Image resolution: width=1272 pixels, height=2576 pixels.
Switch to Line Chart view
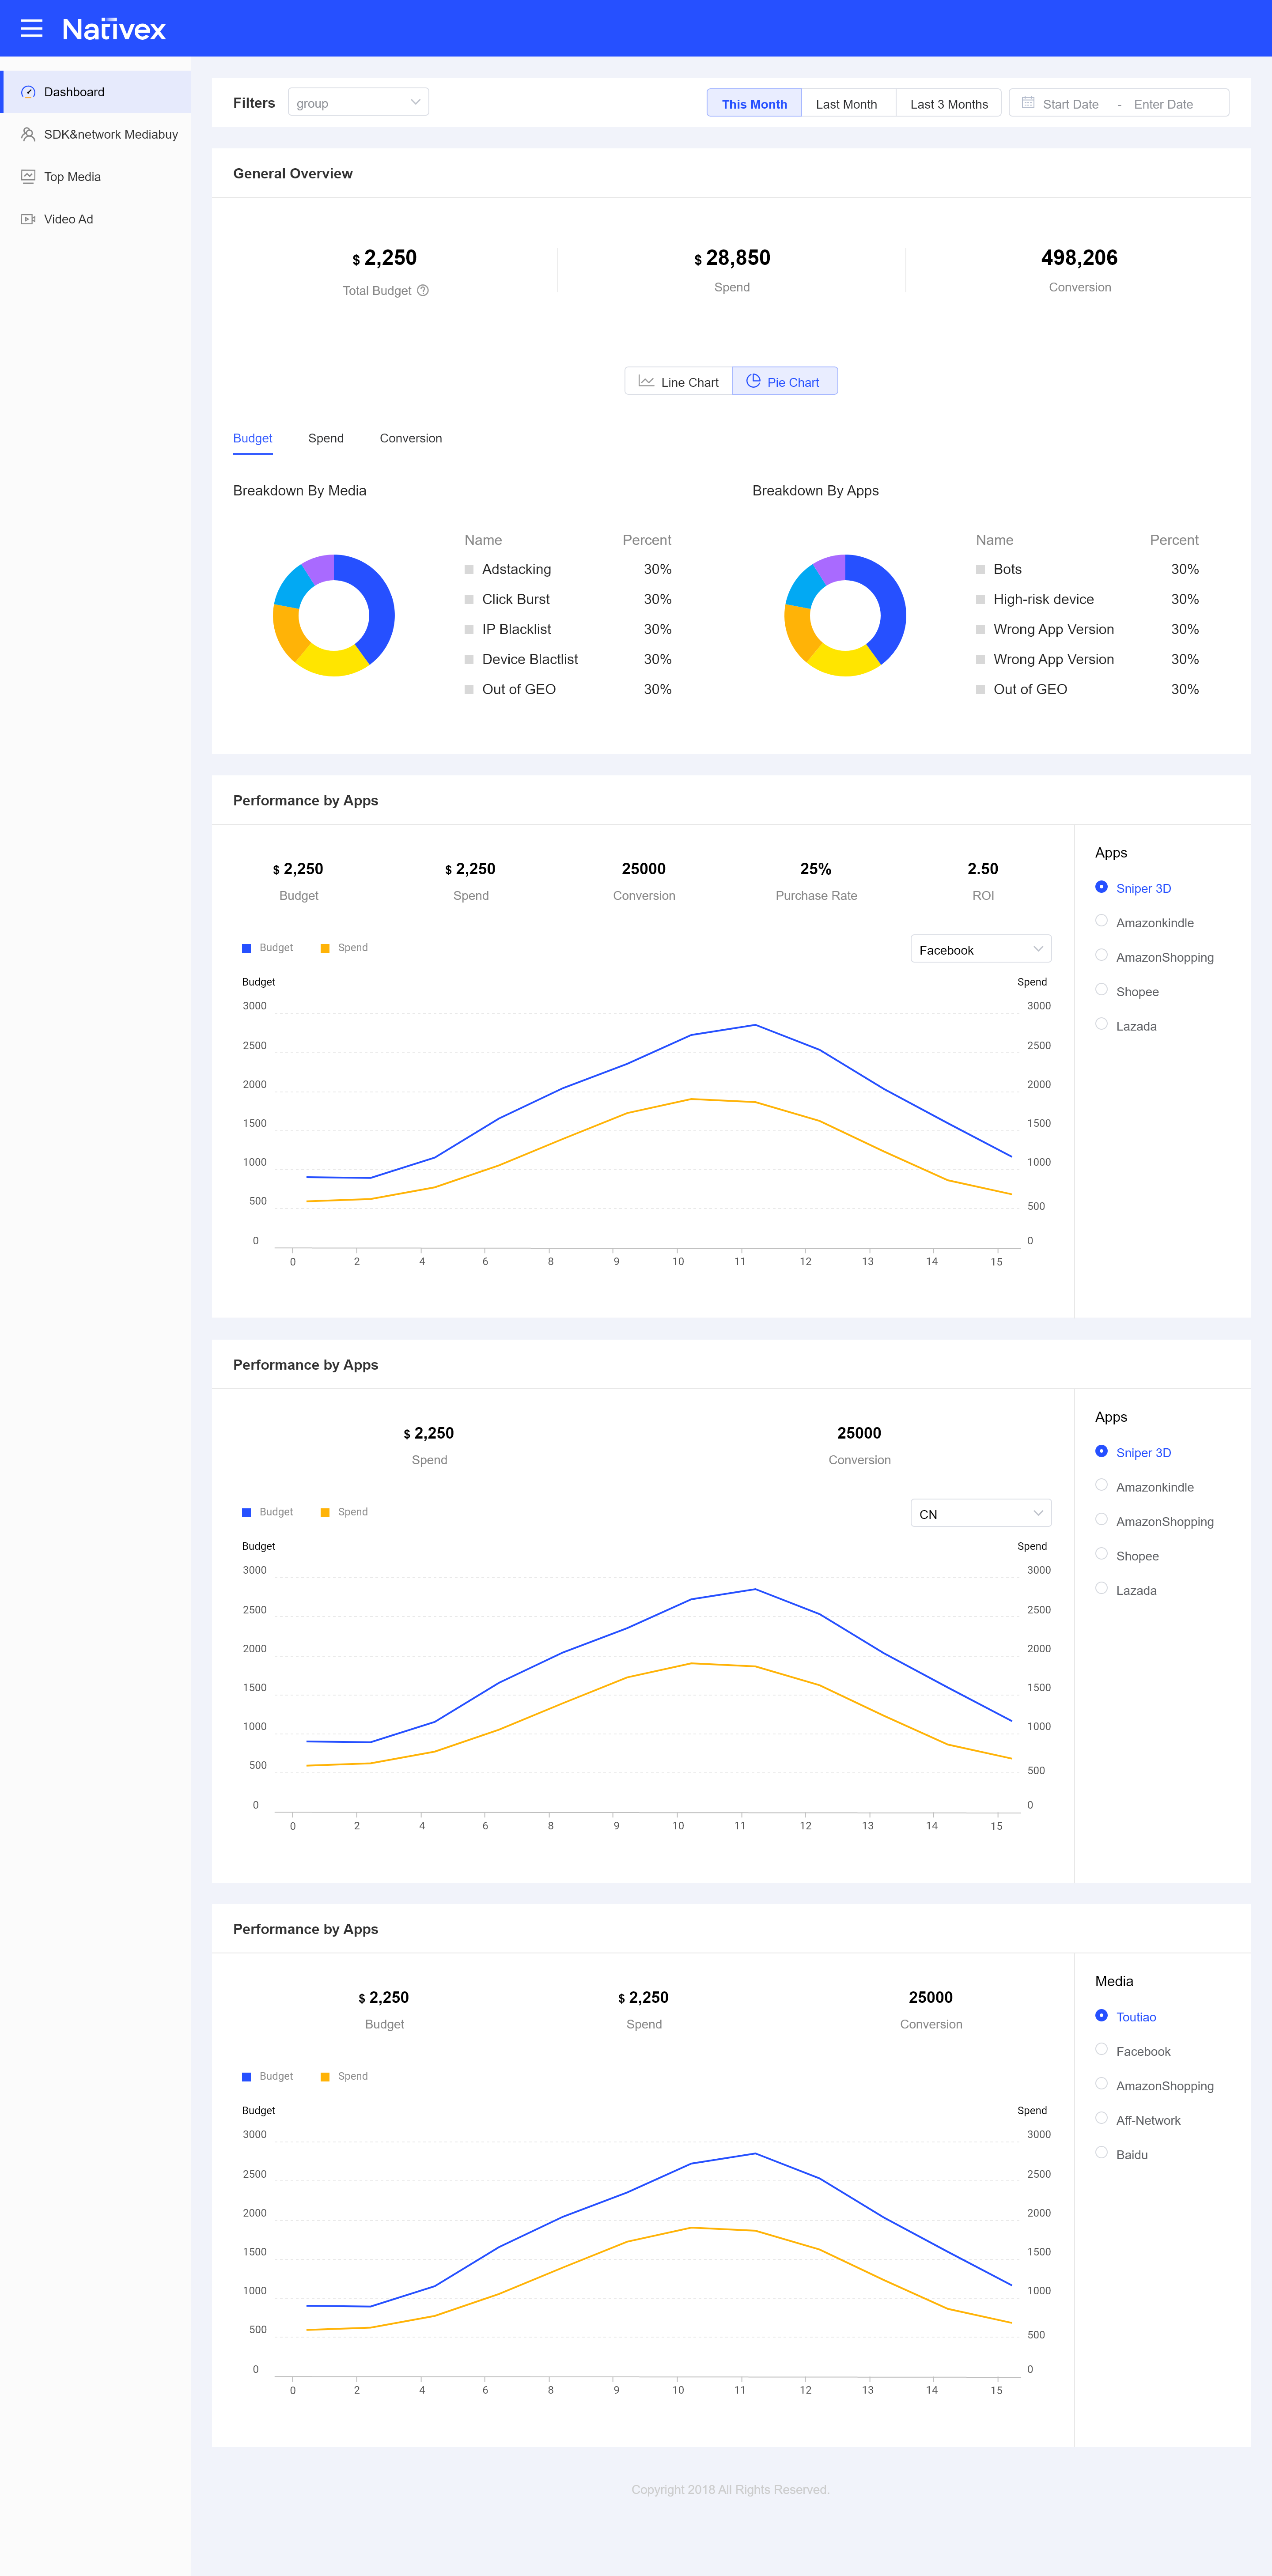coord(678,381)
